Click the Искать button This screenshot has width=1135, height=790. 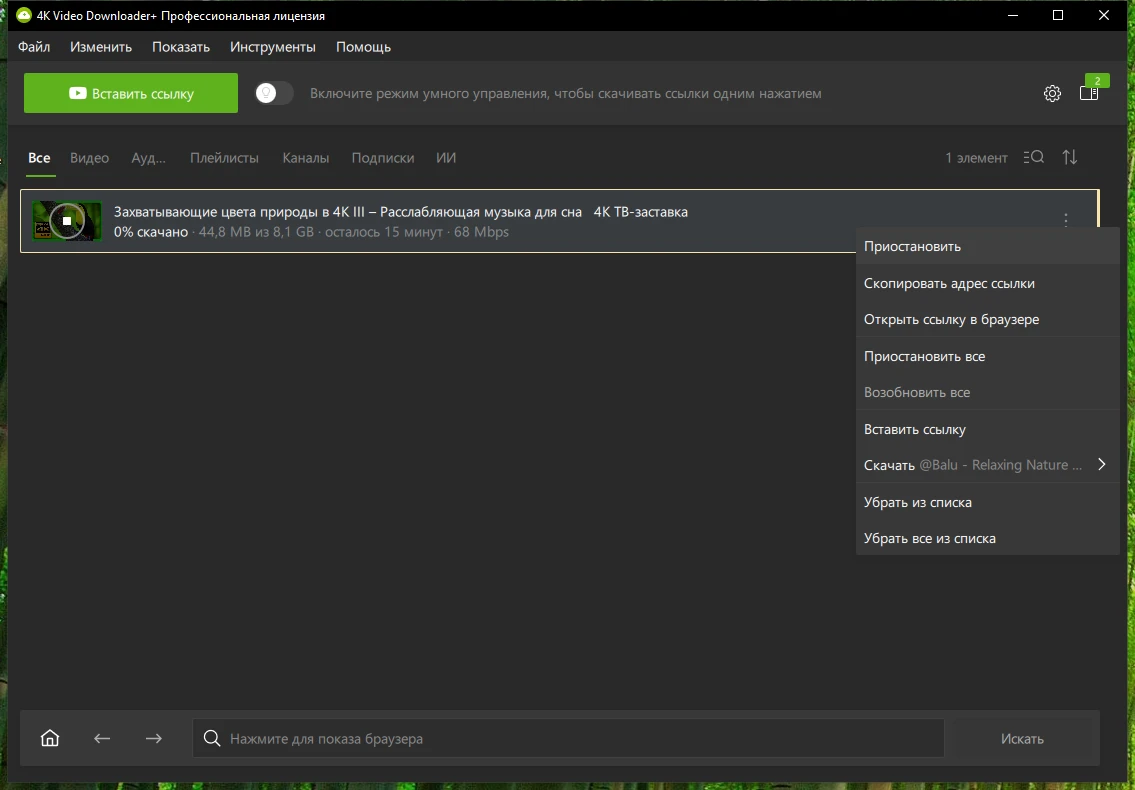pos(1022,739)
